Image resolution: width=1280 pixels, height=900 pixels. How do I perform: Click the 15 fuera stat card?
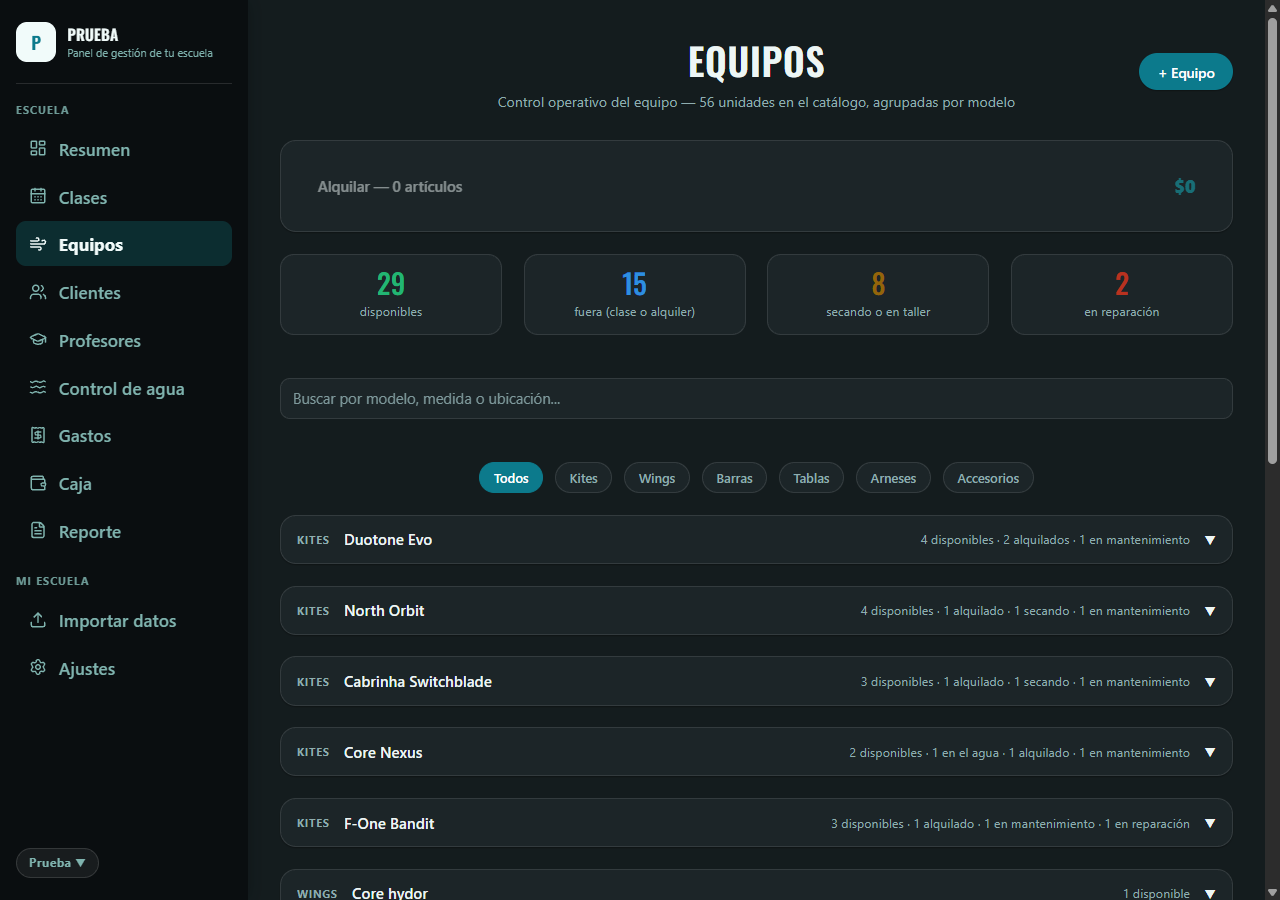[634, 294]
